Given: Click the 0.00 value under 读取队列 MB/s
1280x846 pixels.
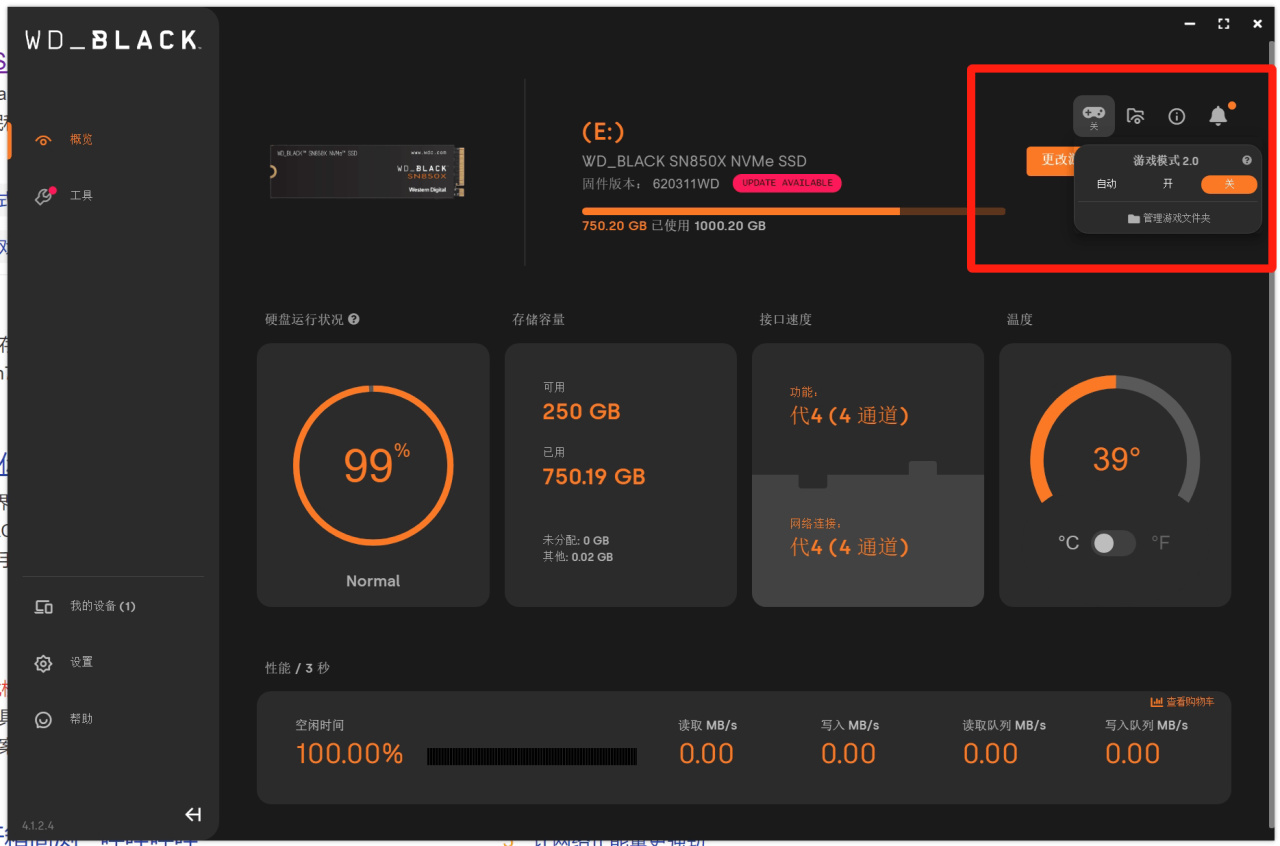Looking at the screenshot, I should (990, 754).
